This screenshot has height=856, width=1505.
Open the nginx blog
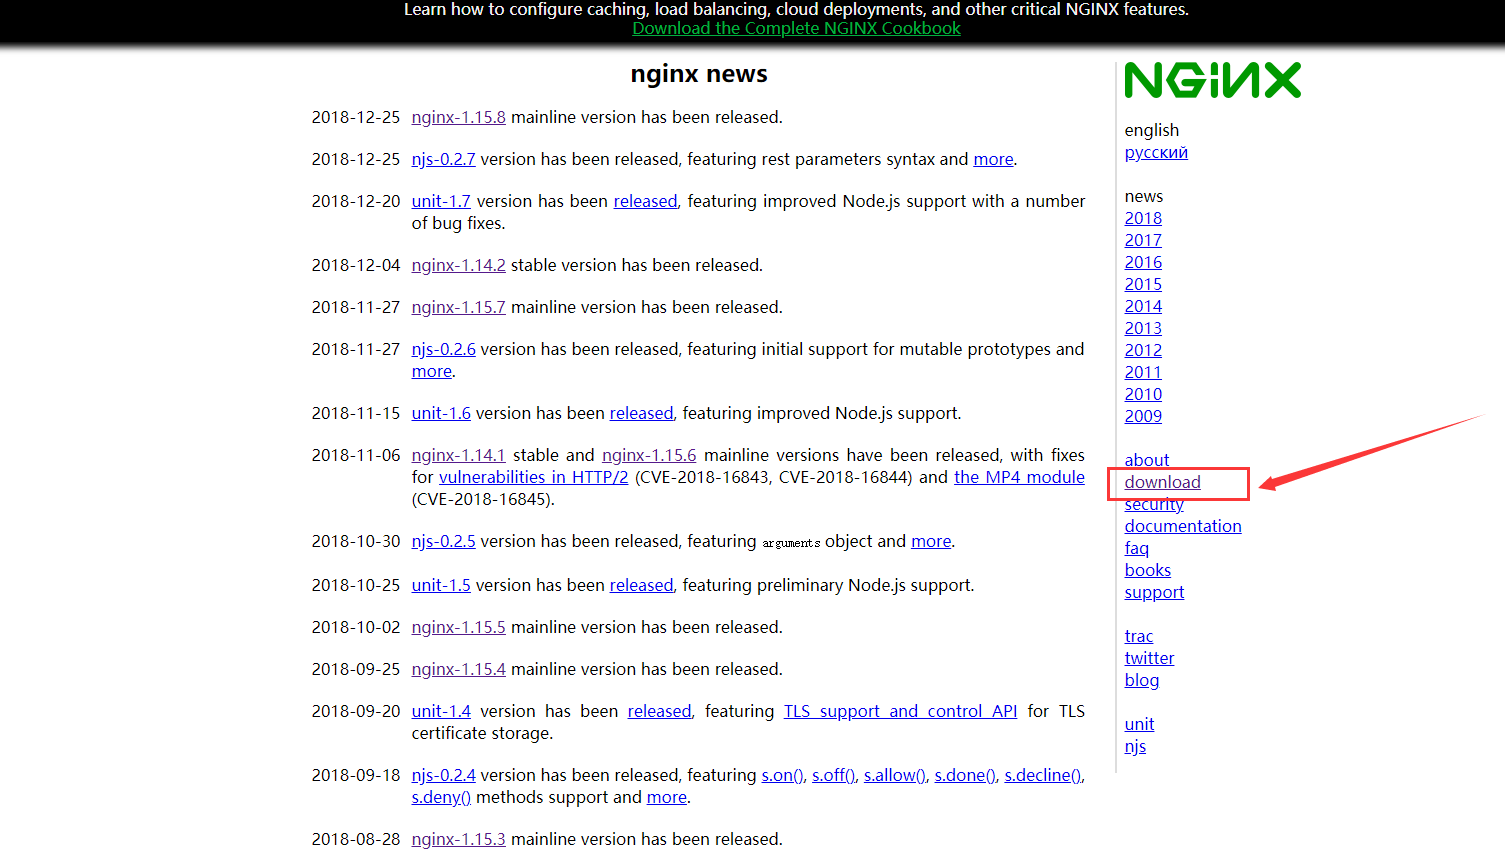pos(1141,680)
